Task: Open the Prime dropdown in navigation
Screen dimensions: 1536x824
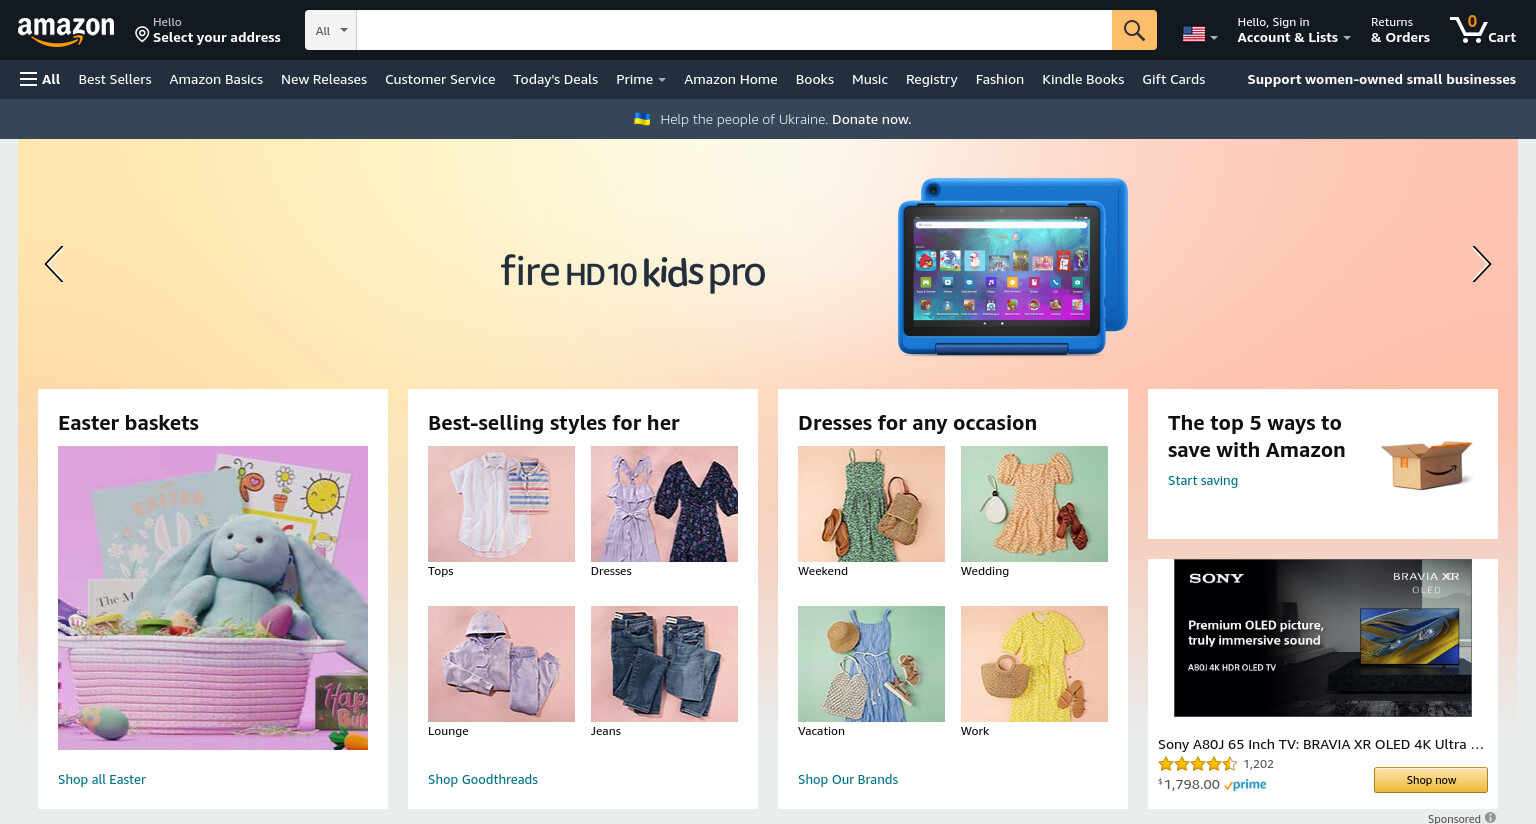Action: (x=641, y=79)
